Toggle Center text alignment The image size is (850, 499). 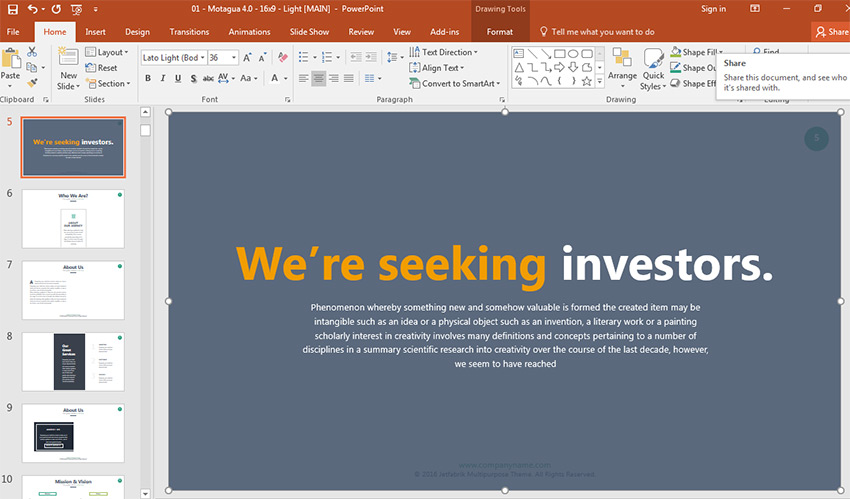tap(319, 79)
